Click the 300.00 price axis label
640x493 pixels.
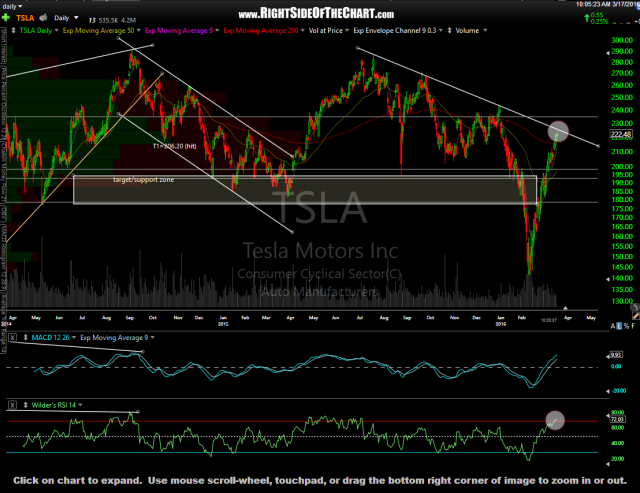pyautogui.click(x=622, y=40)
